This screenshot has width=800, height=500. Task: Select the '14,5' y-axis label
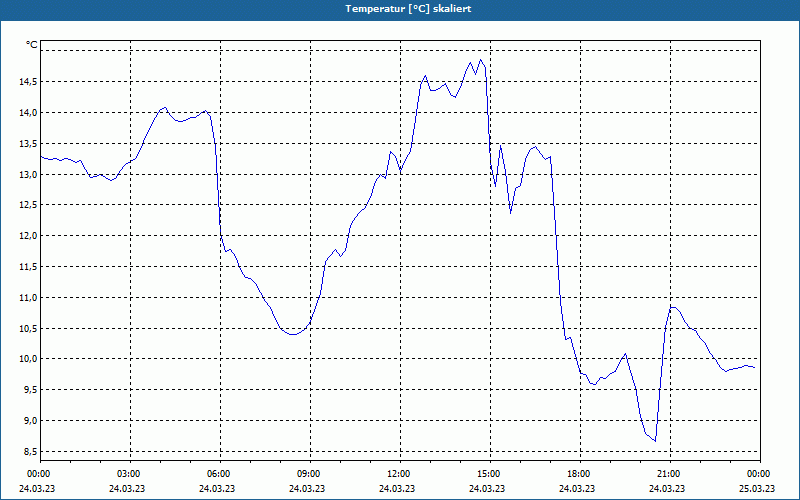28,82
